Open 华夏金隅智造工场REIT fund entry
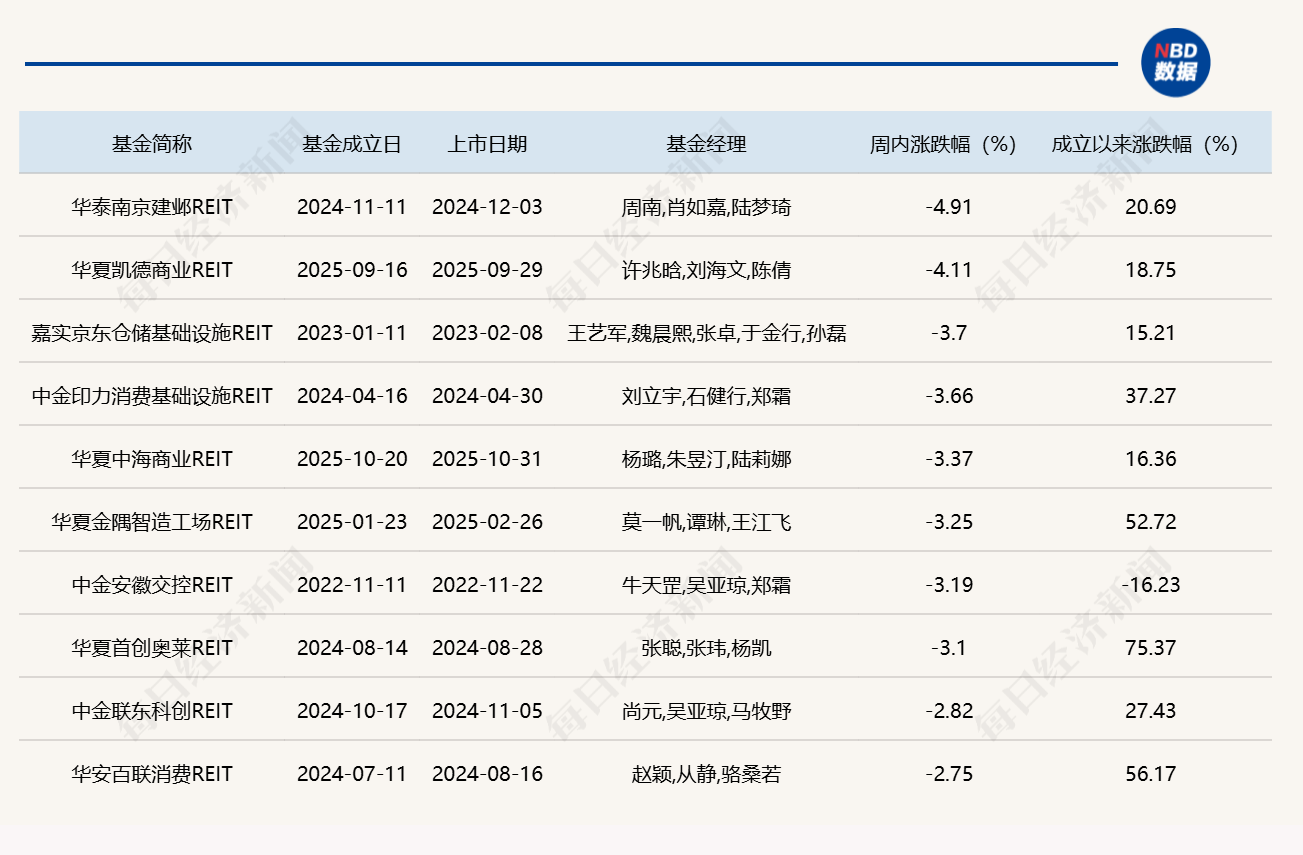Screen dimensions: 1303x855 coord(152,522)
